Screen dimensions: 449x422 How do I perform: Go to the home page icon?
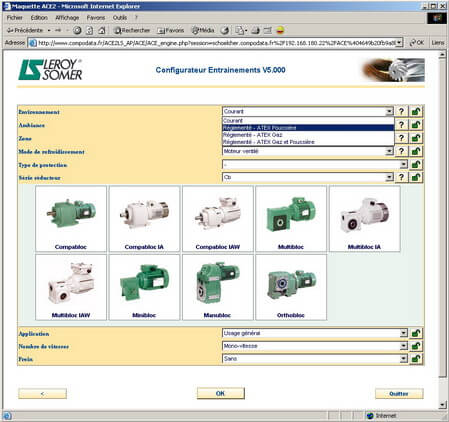pyautogui.click(x=102, y=30)
